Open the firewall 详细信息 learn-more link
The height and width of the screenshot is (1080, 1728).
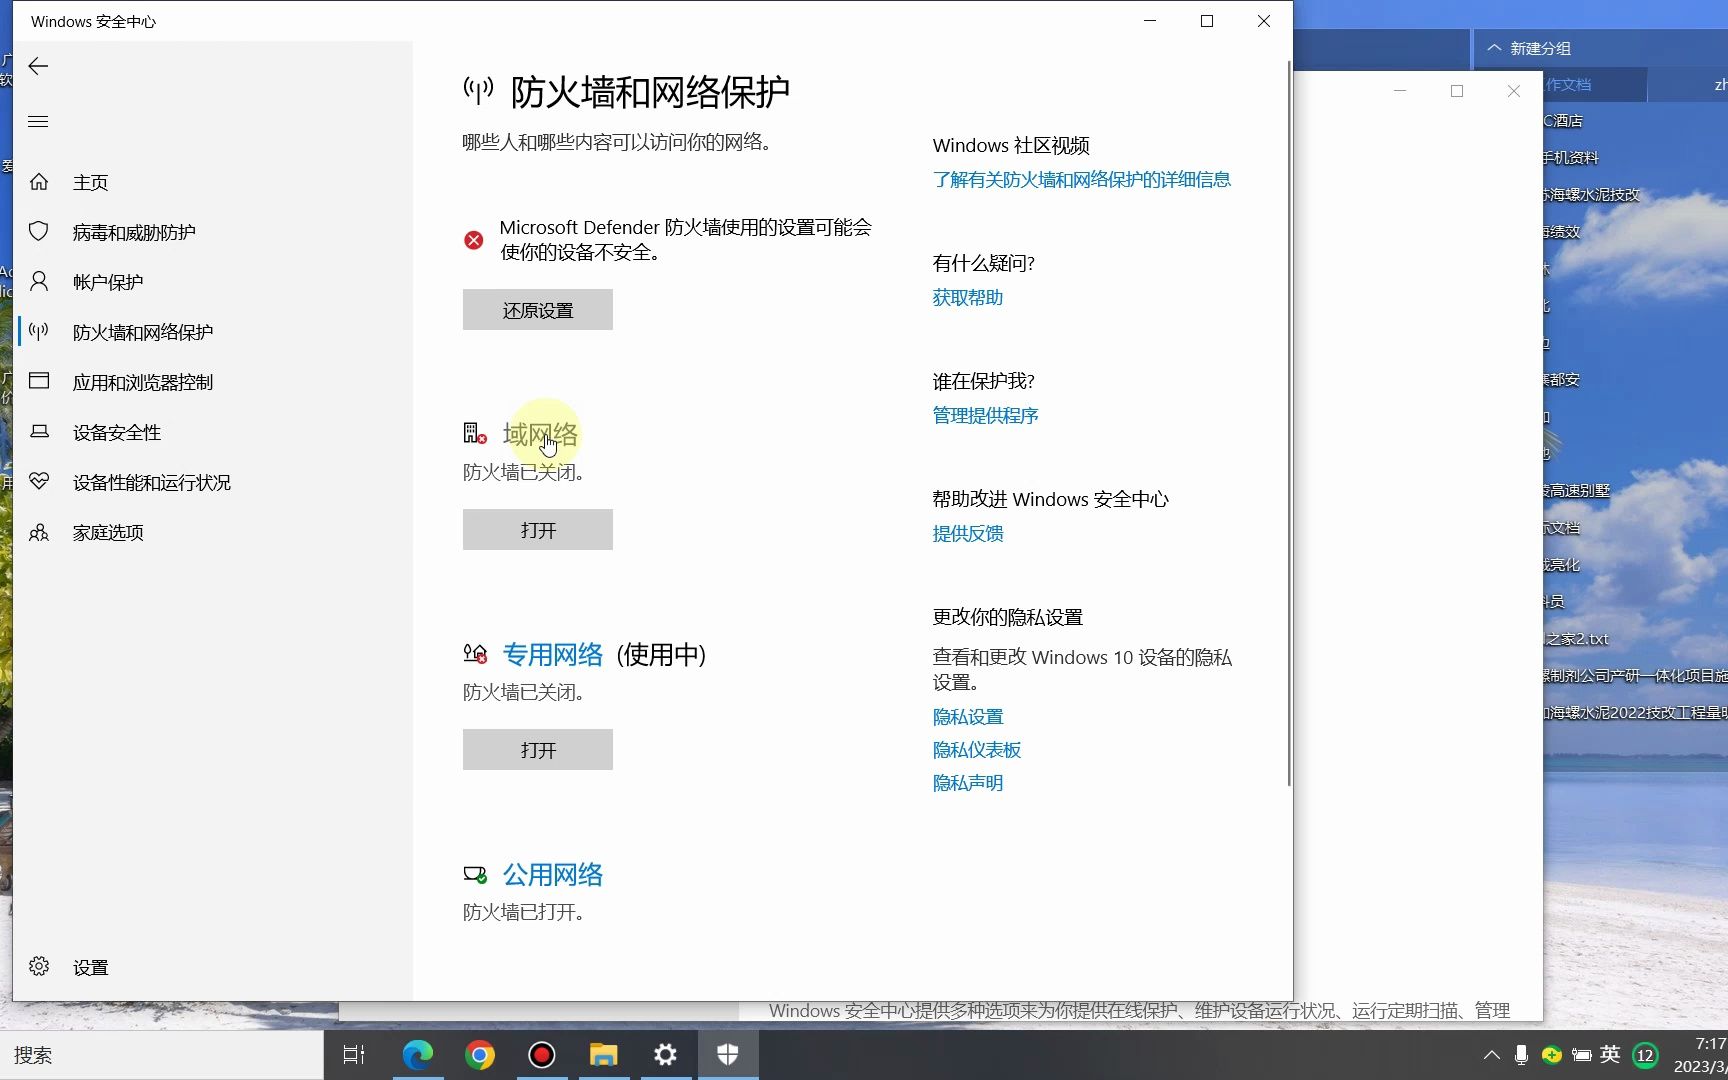click(1081, 179)
